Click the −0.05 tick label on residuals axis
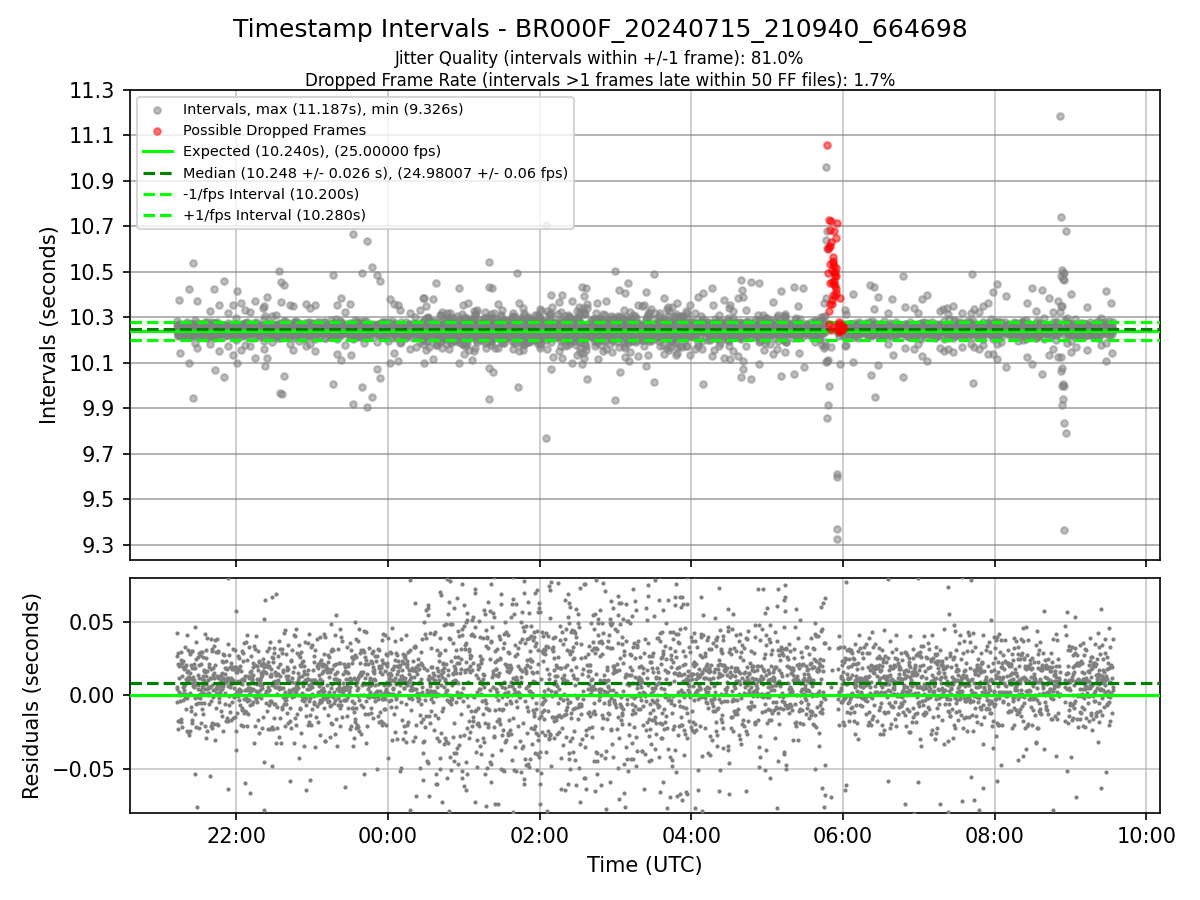The image size is (1200, 900). (x=83, y=769)
